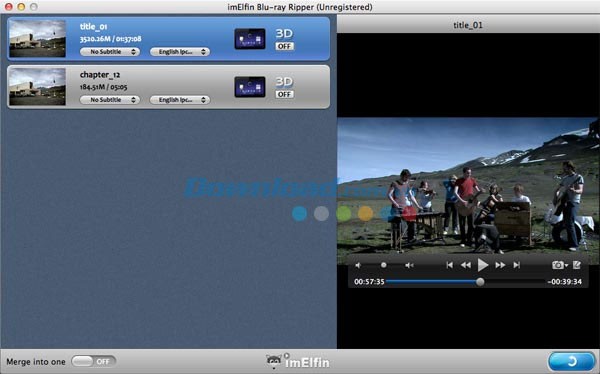Open the edit video icon

click(577, 265)
